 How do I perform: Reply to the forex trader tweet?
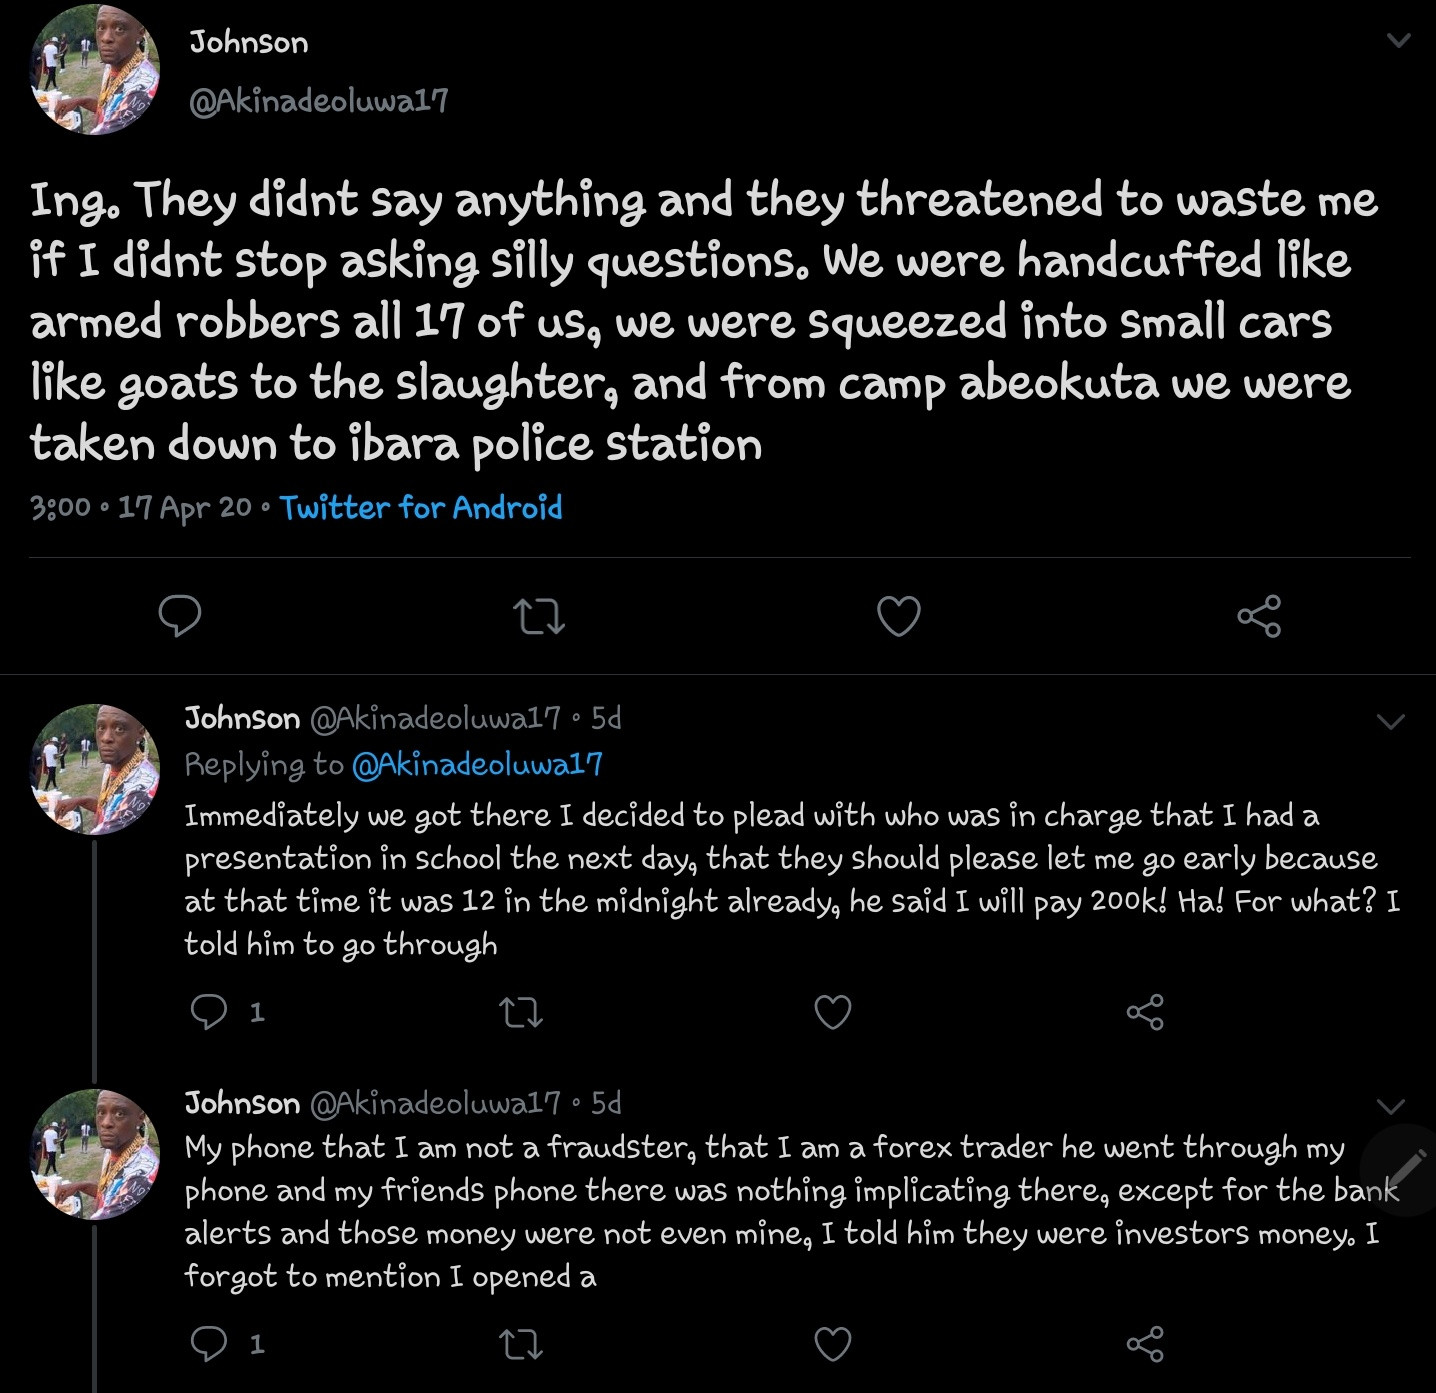(209, 1344)
